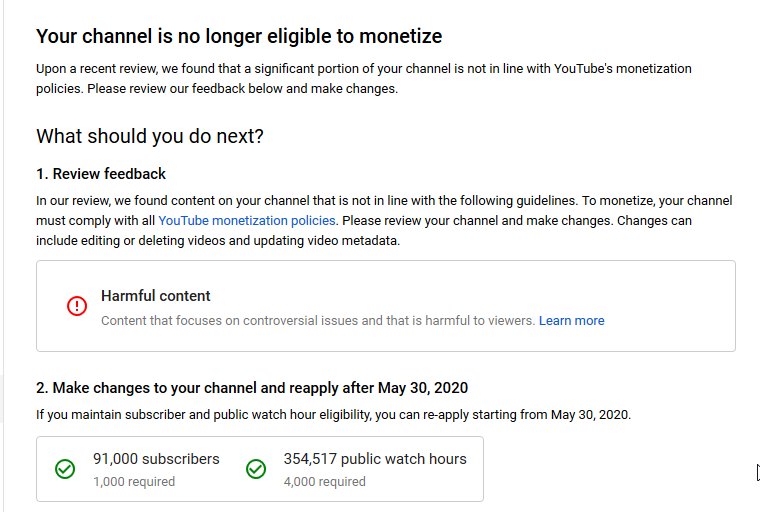This screenshot has height=512, width=760.
Task: Click the re-apply starting May 30, 2020 sentence
Action: point(333,415)
